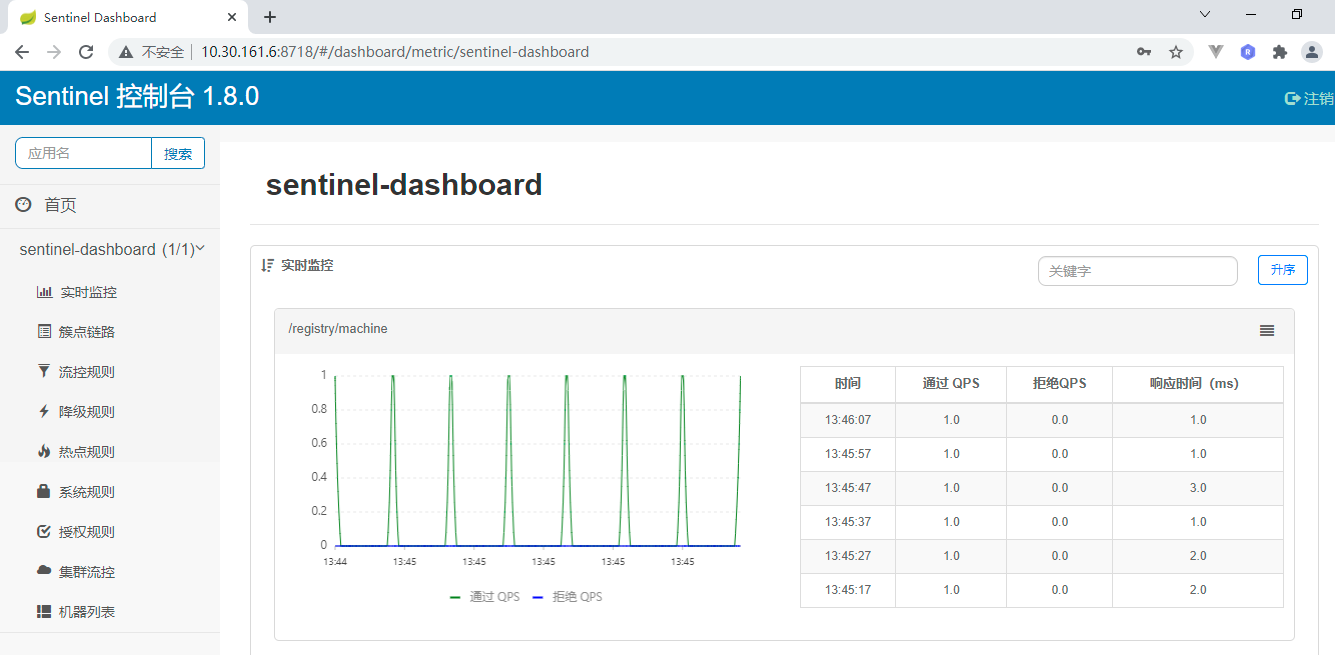
Task: Toggle 拒绝 QPS series in chart legend
Action: point(567,597)
